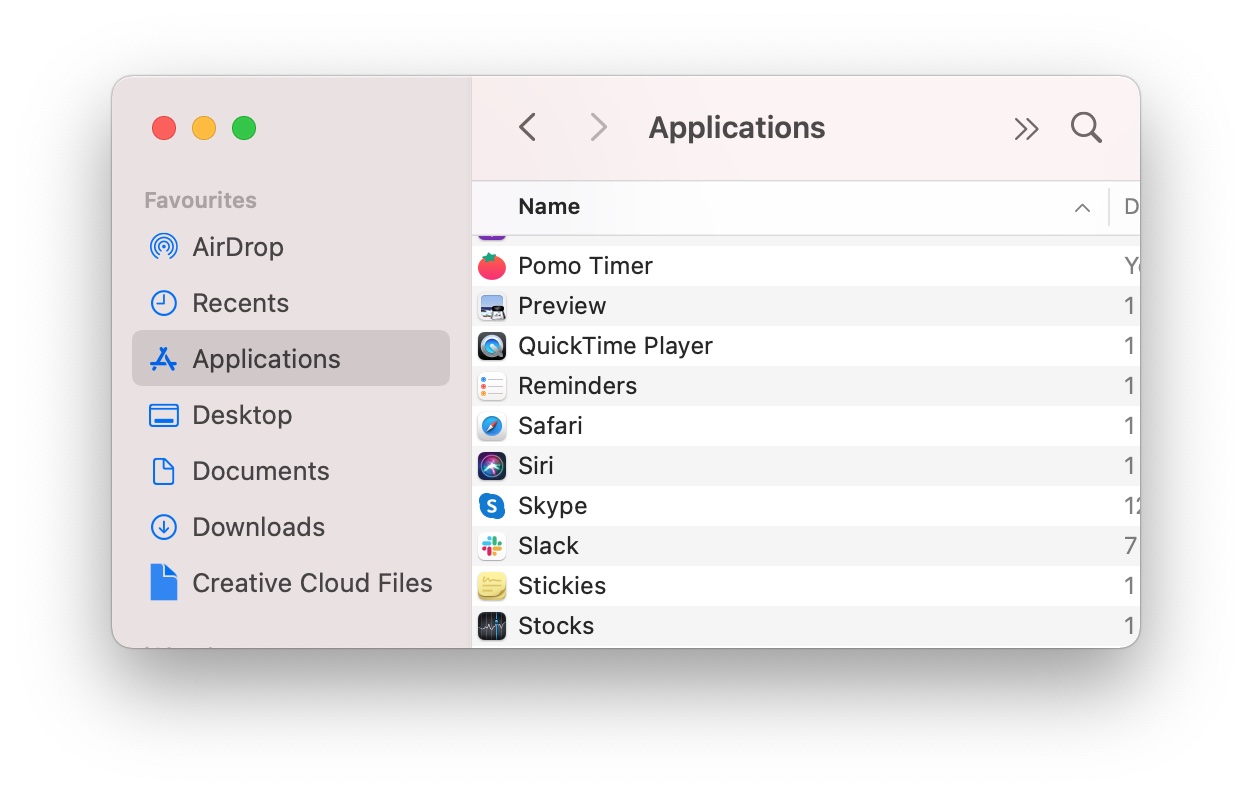Select the Reminders name text

tap(577, 386)
